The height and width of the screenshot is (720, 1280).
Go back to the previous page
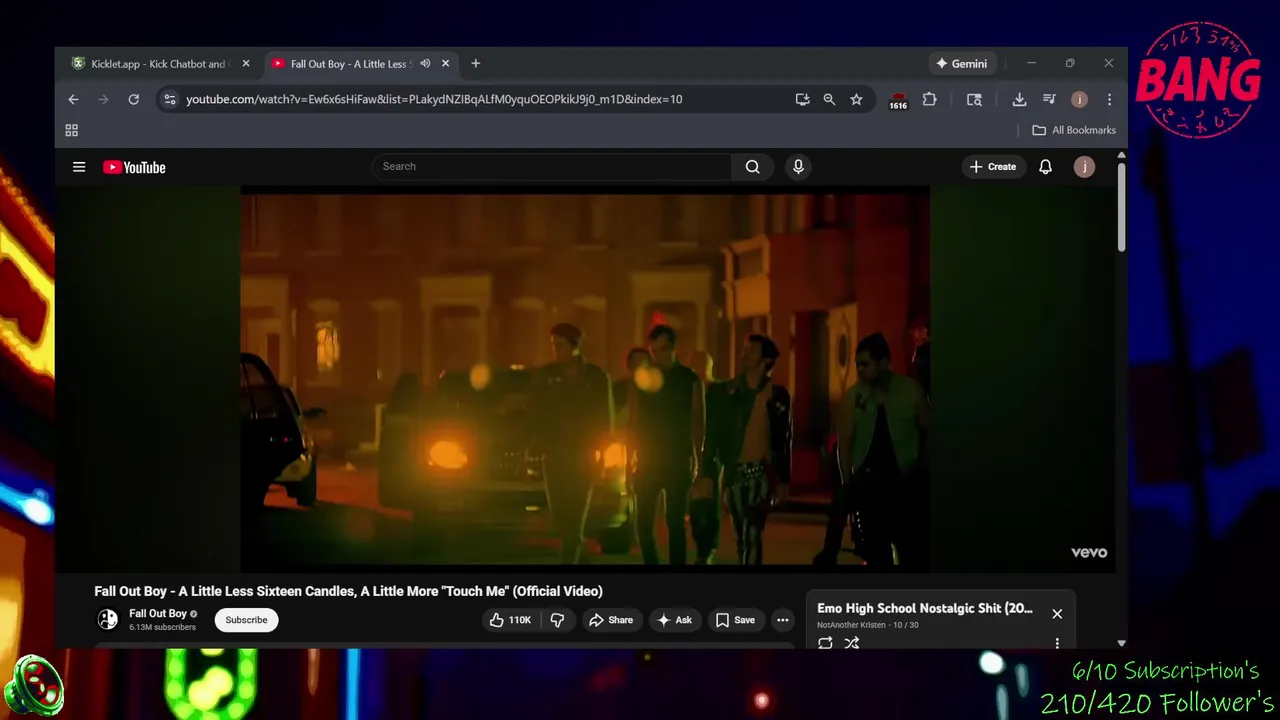[73, 99]
